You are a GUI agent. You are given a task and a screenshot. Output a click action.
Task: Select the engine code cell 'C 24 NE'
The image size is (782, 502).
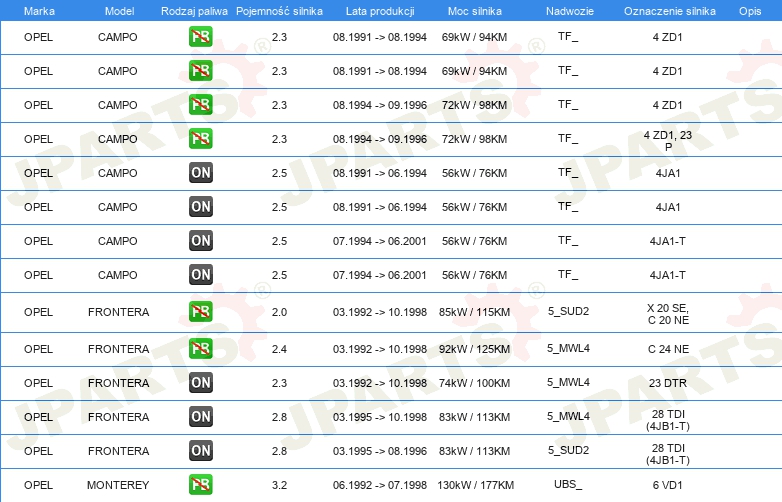pyautogui.click(x=668, y=349)
